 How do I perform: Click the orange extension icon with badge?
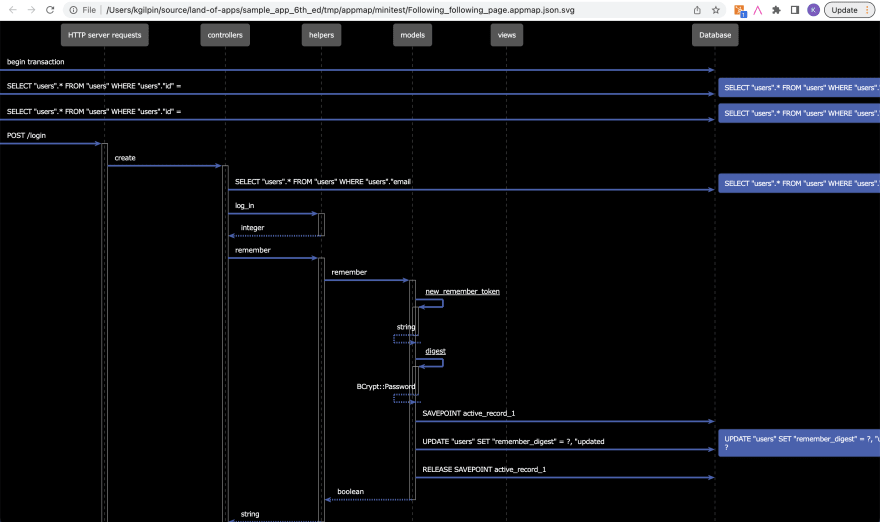740,11
